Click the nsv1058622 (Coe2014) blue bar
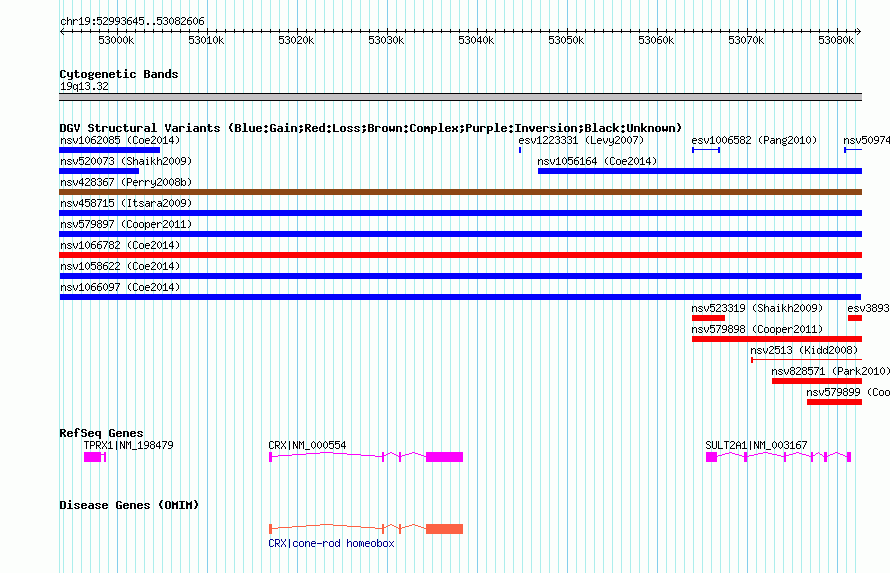The height and width of the screenshot is (573, 890). pyautogui.click(x=460, y=276)
